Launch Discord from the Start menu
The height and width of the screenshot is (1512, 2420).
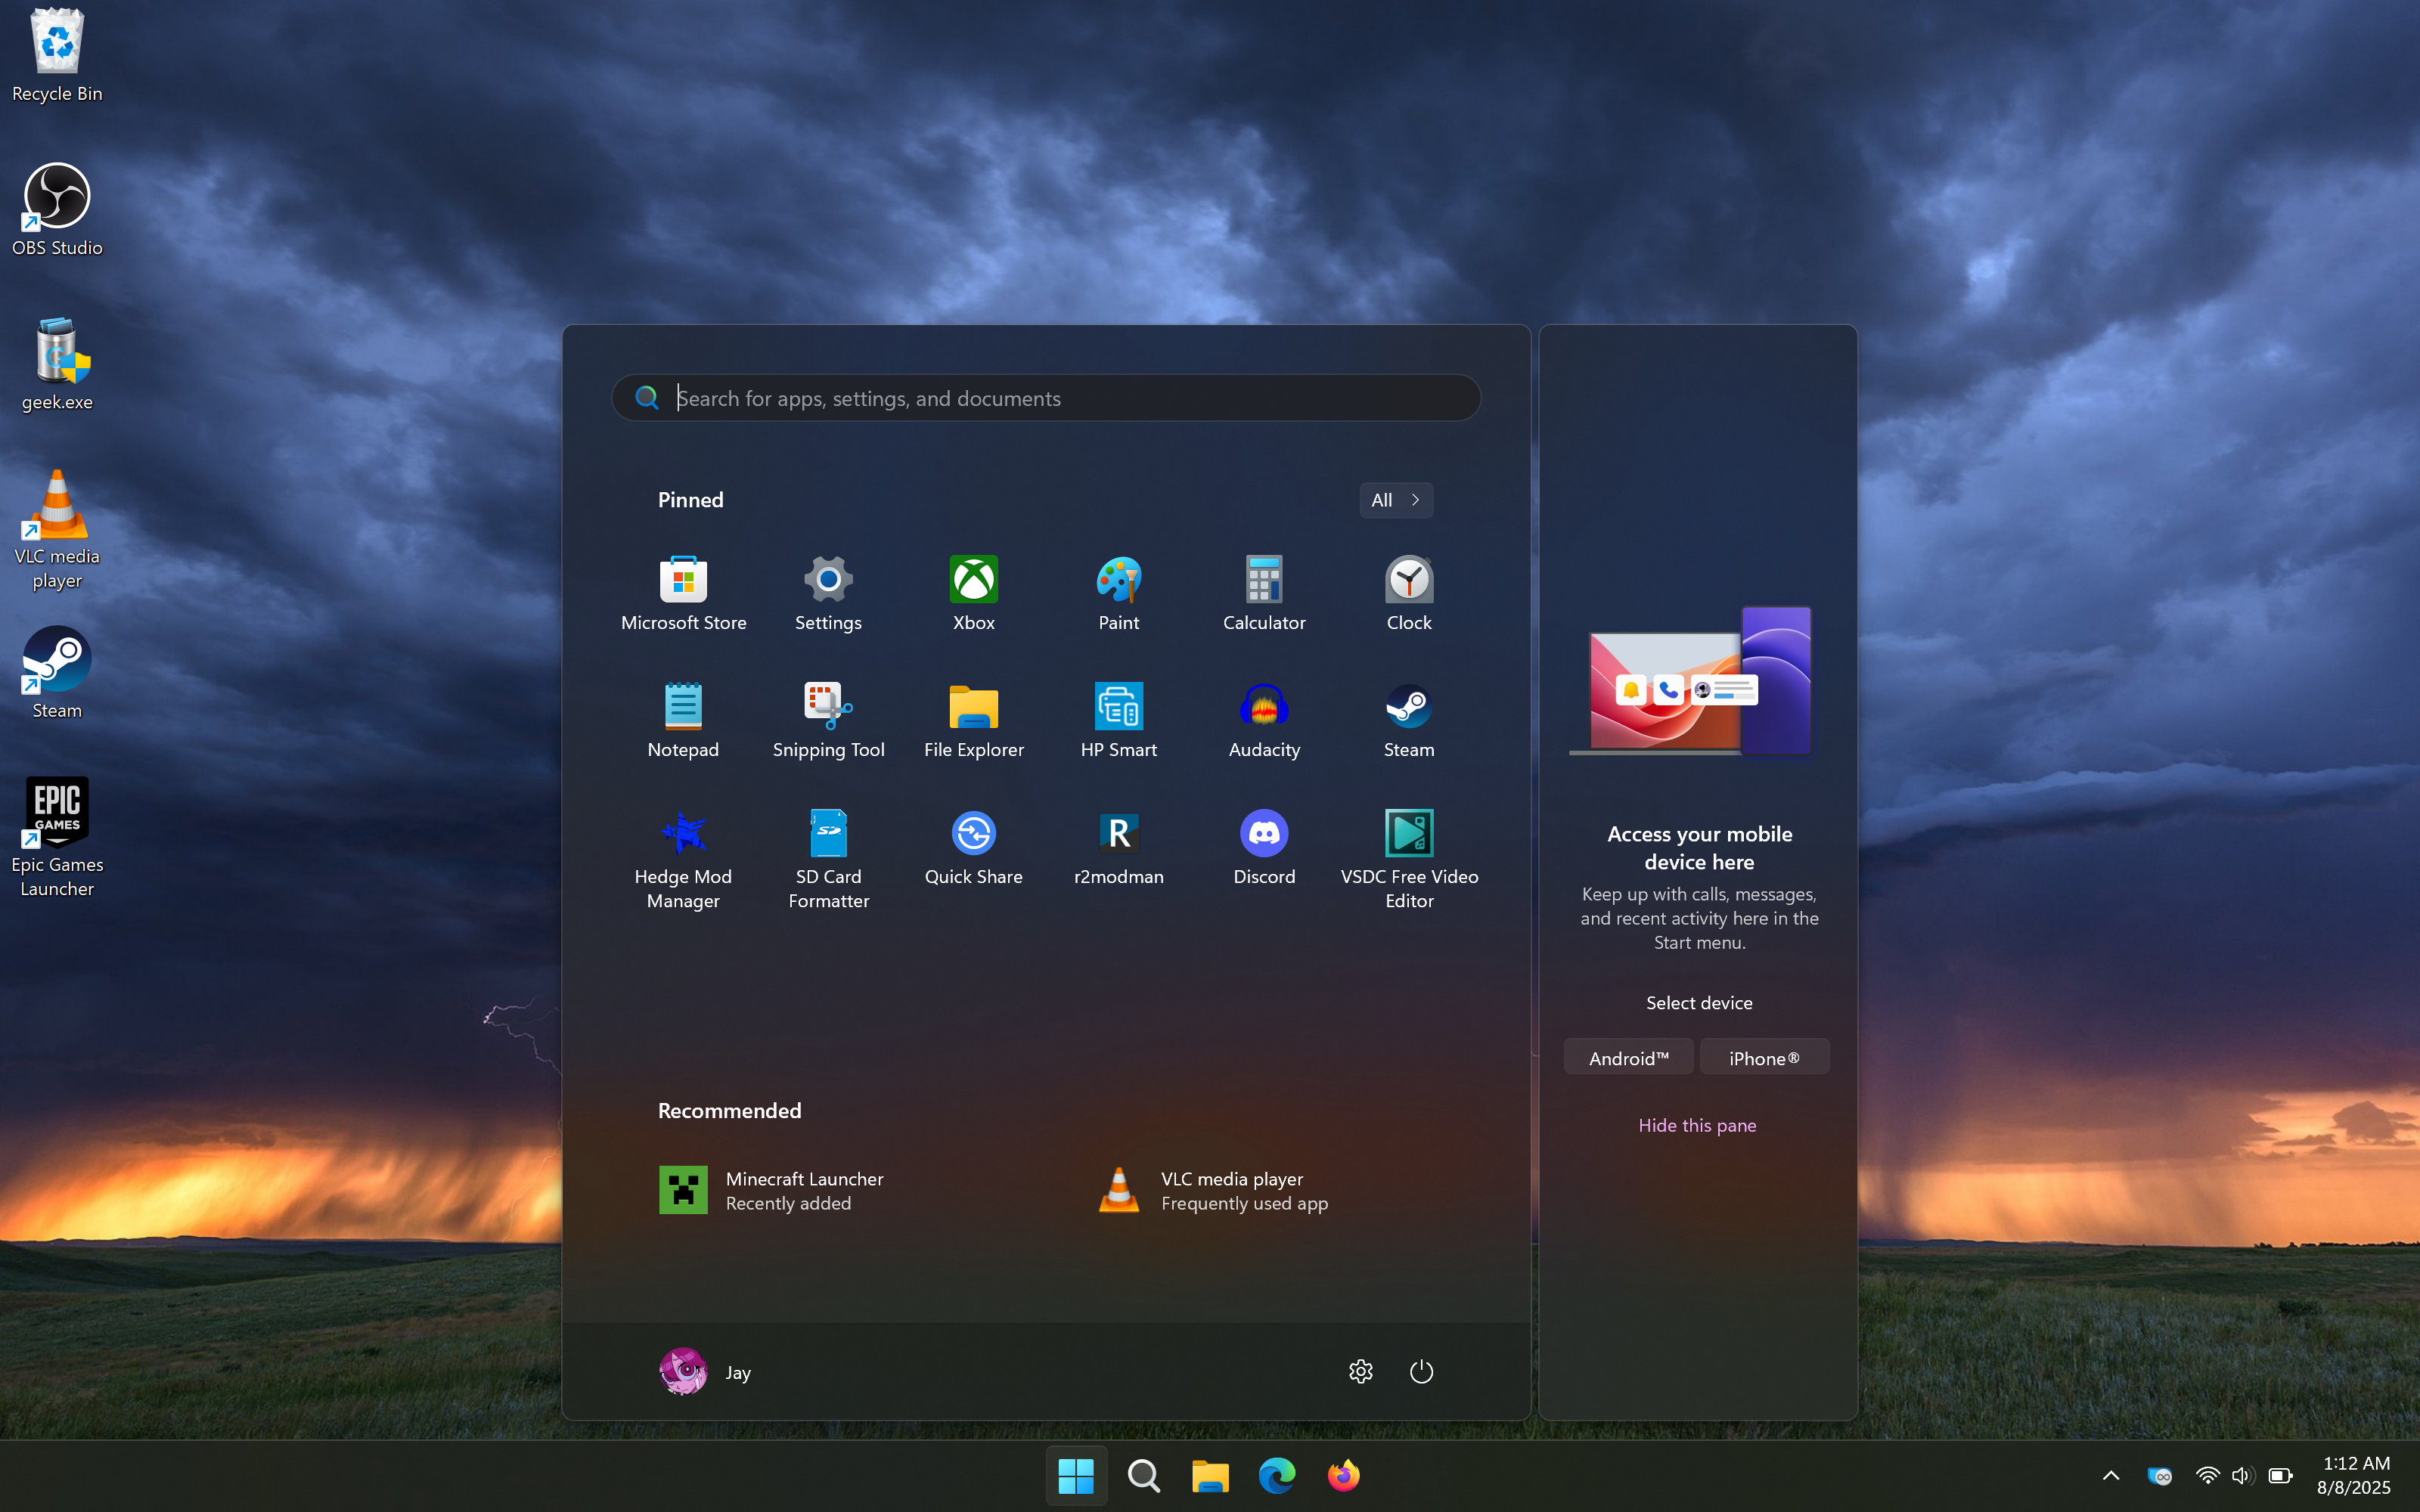pyautogui.click(x=1264, y=847)
